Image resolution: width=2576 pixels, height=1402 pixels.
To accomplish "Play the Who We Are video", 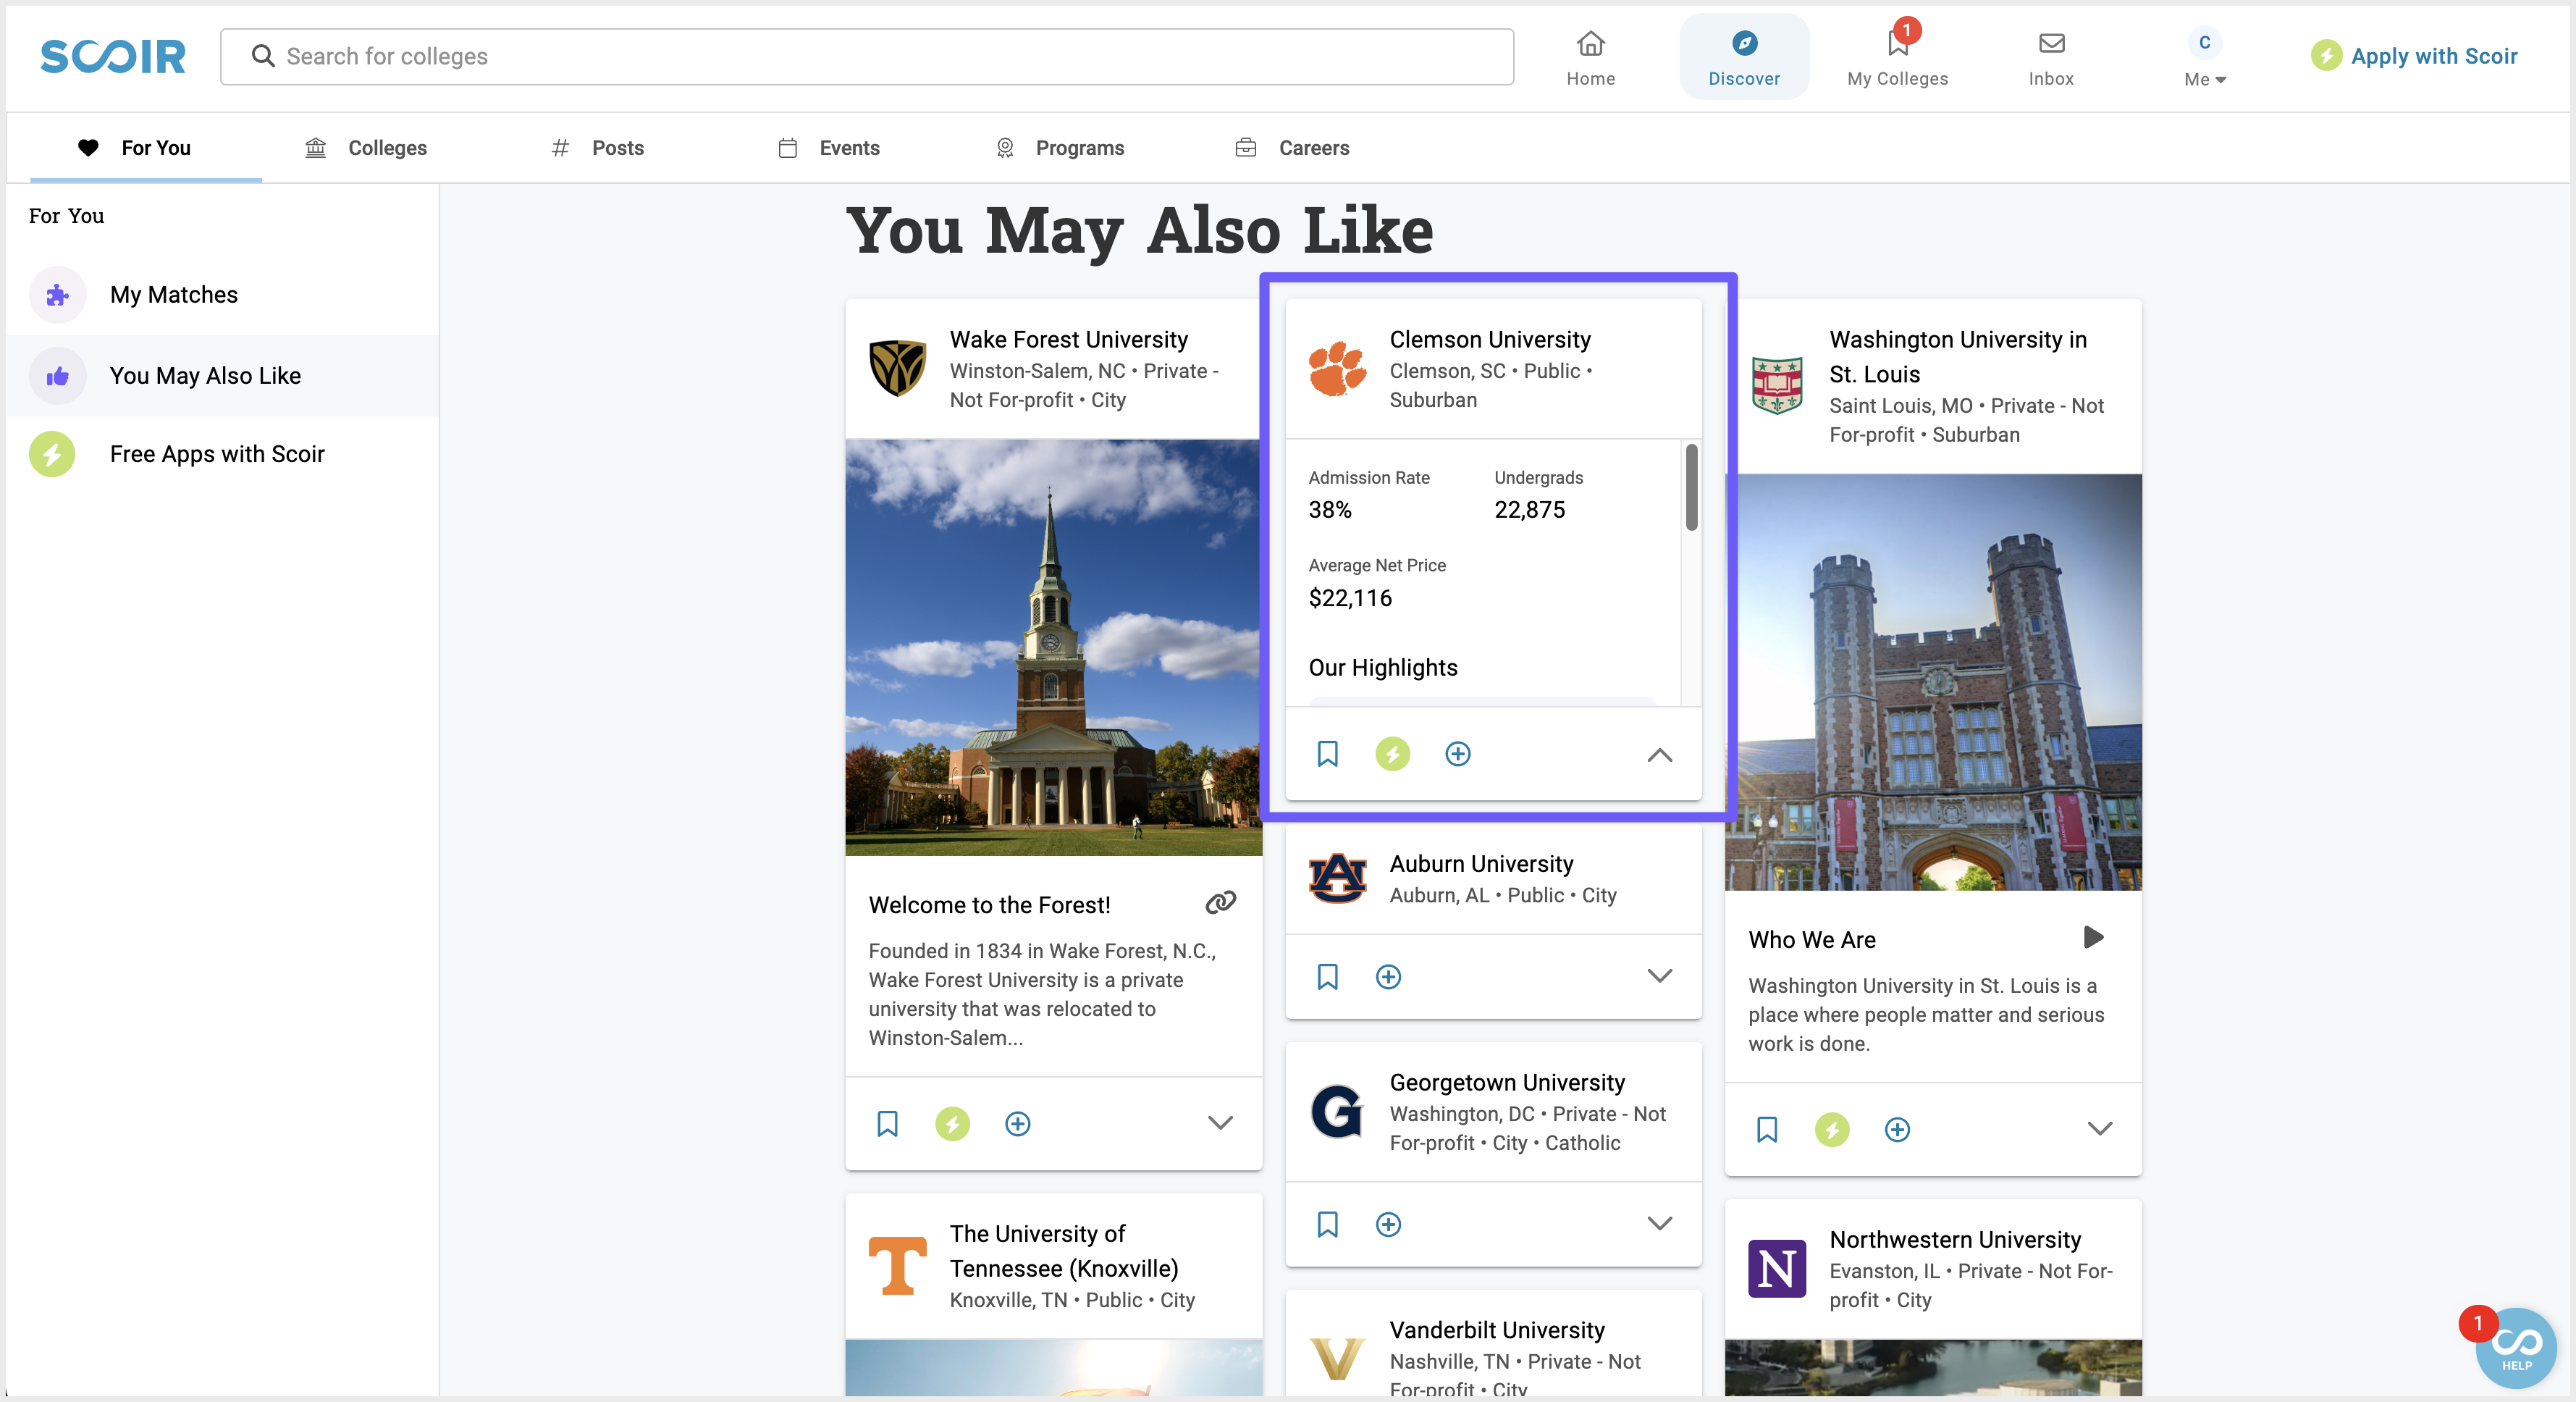I will tap(2093, 937).
